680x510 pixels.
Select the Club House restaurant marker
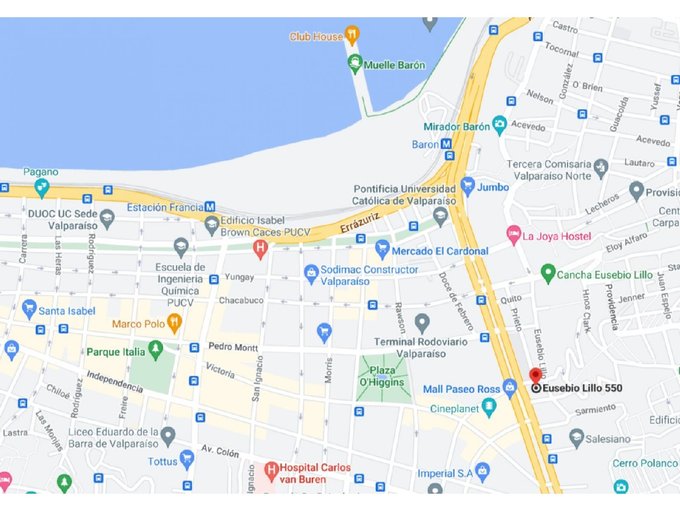tap(352, 36)
